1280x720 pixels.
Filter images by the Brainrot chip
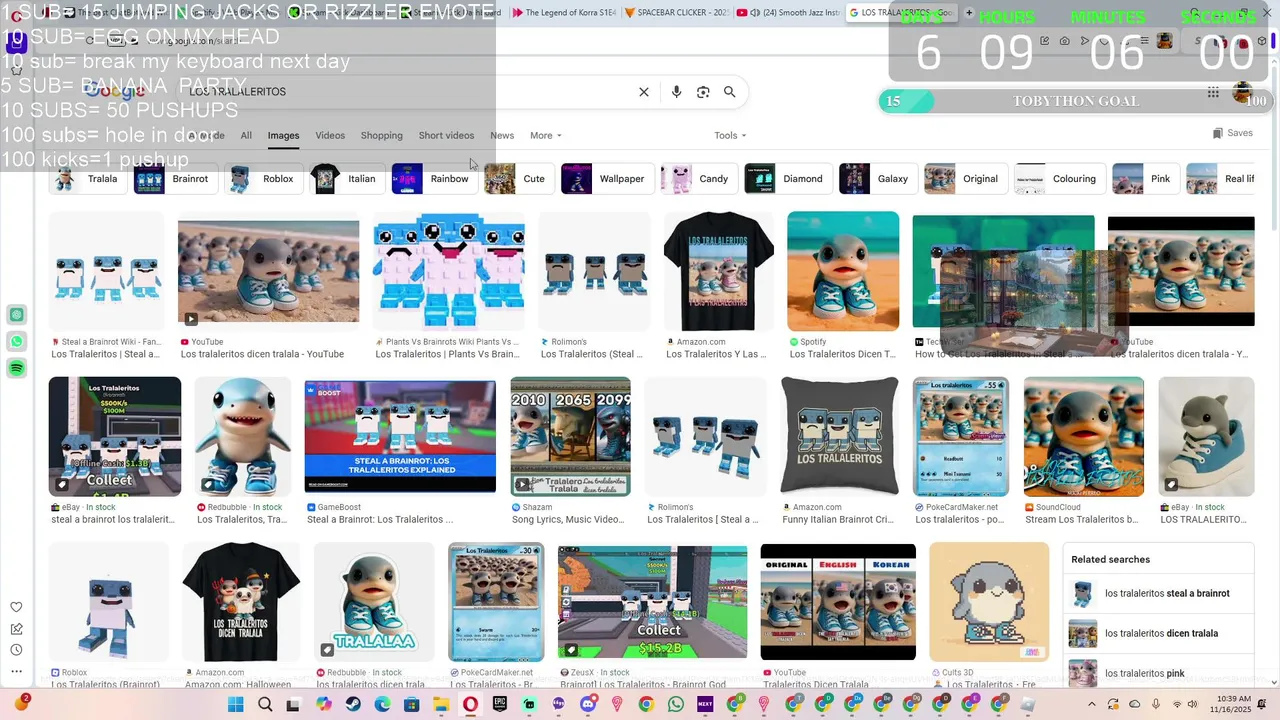174,179
